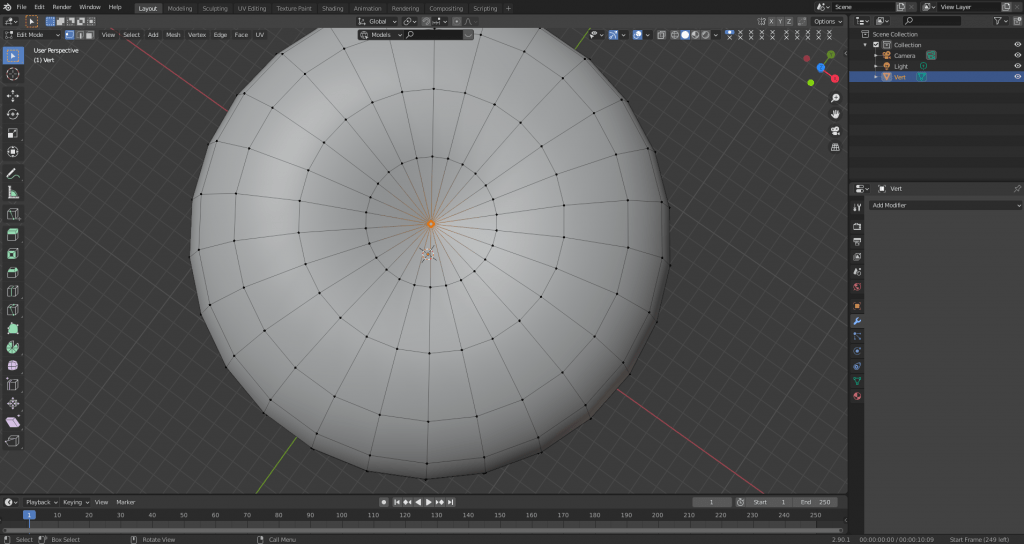Switch to the UV Editing workspace tab
The width and height of the screenshot is (1024, 544).
tap(251, 8)
